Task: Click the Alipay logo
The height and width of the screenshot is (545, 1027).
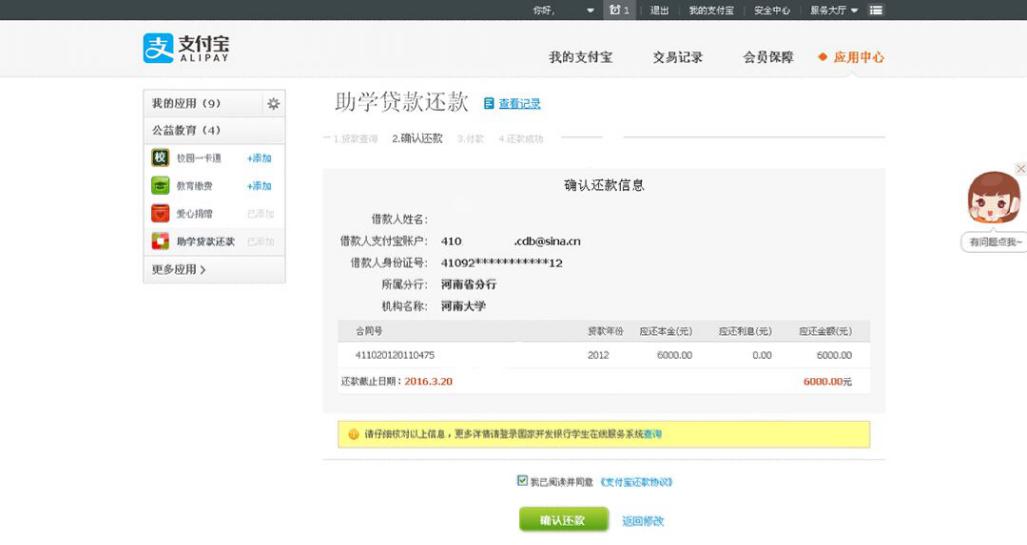Action: pos(186,48)
